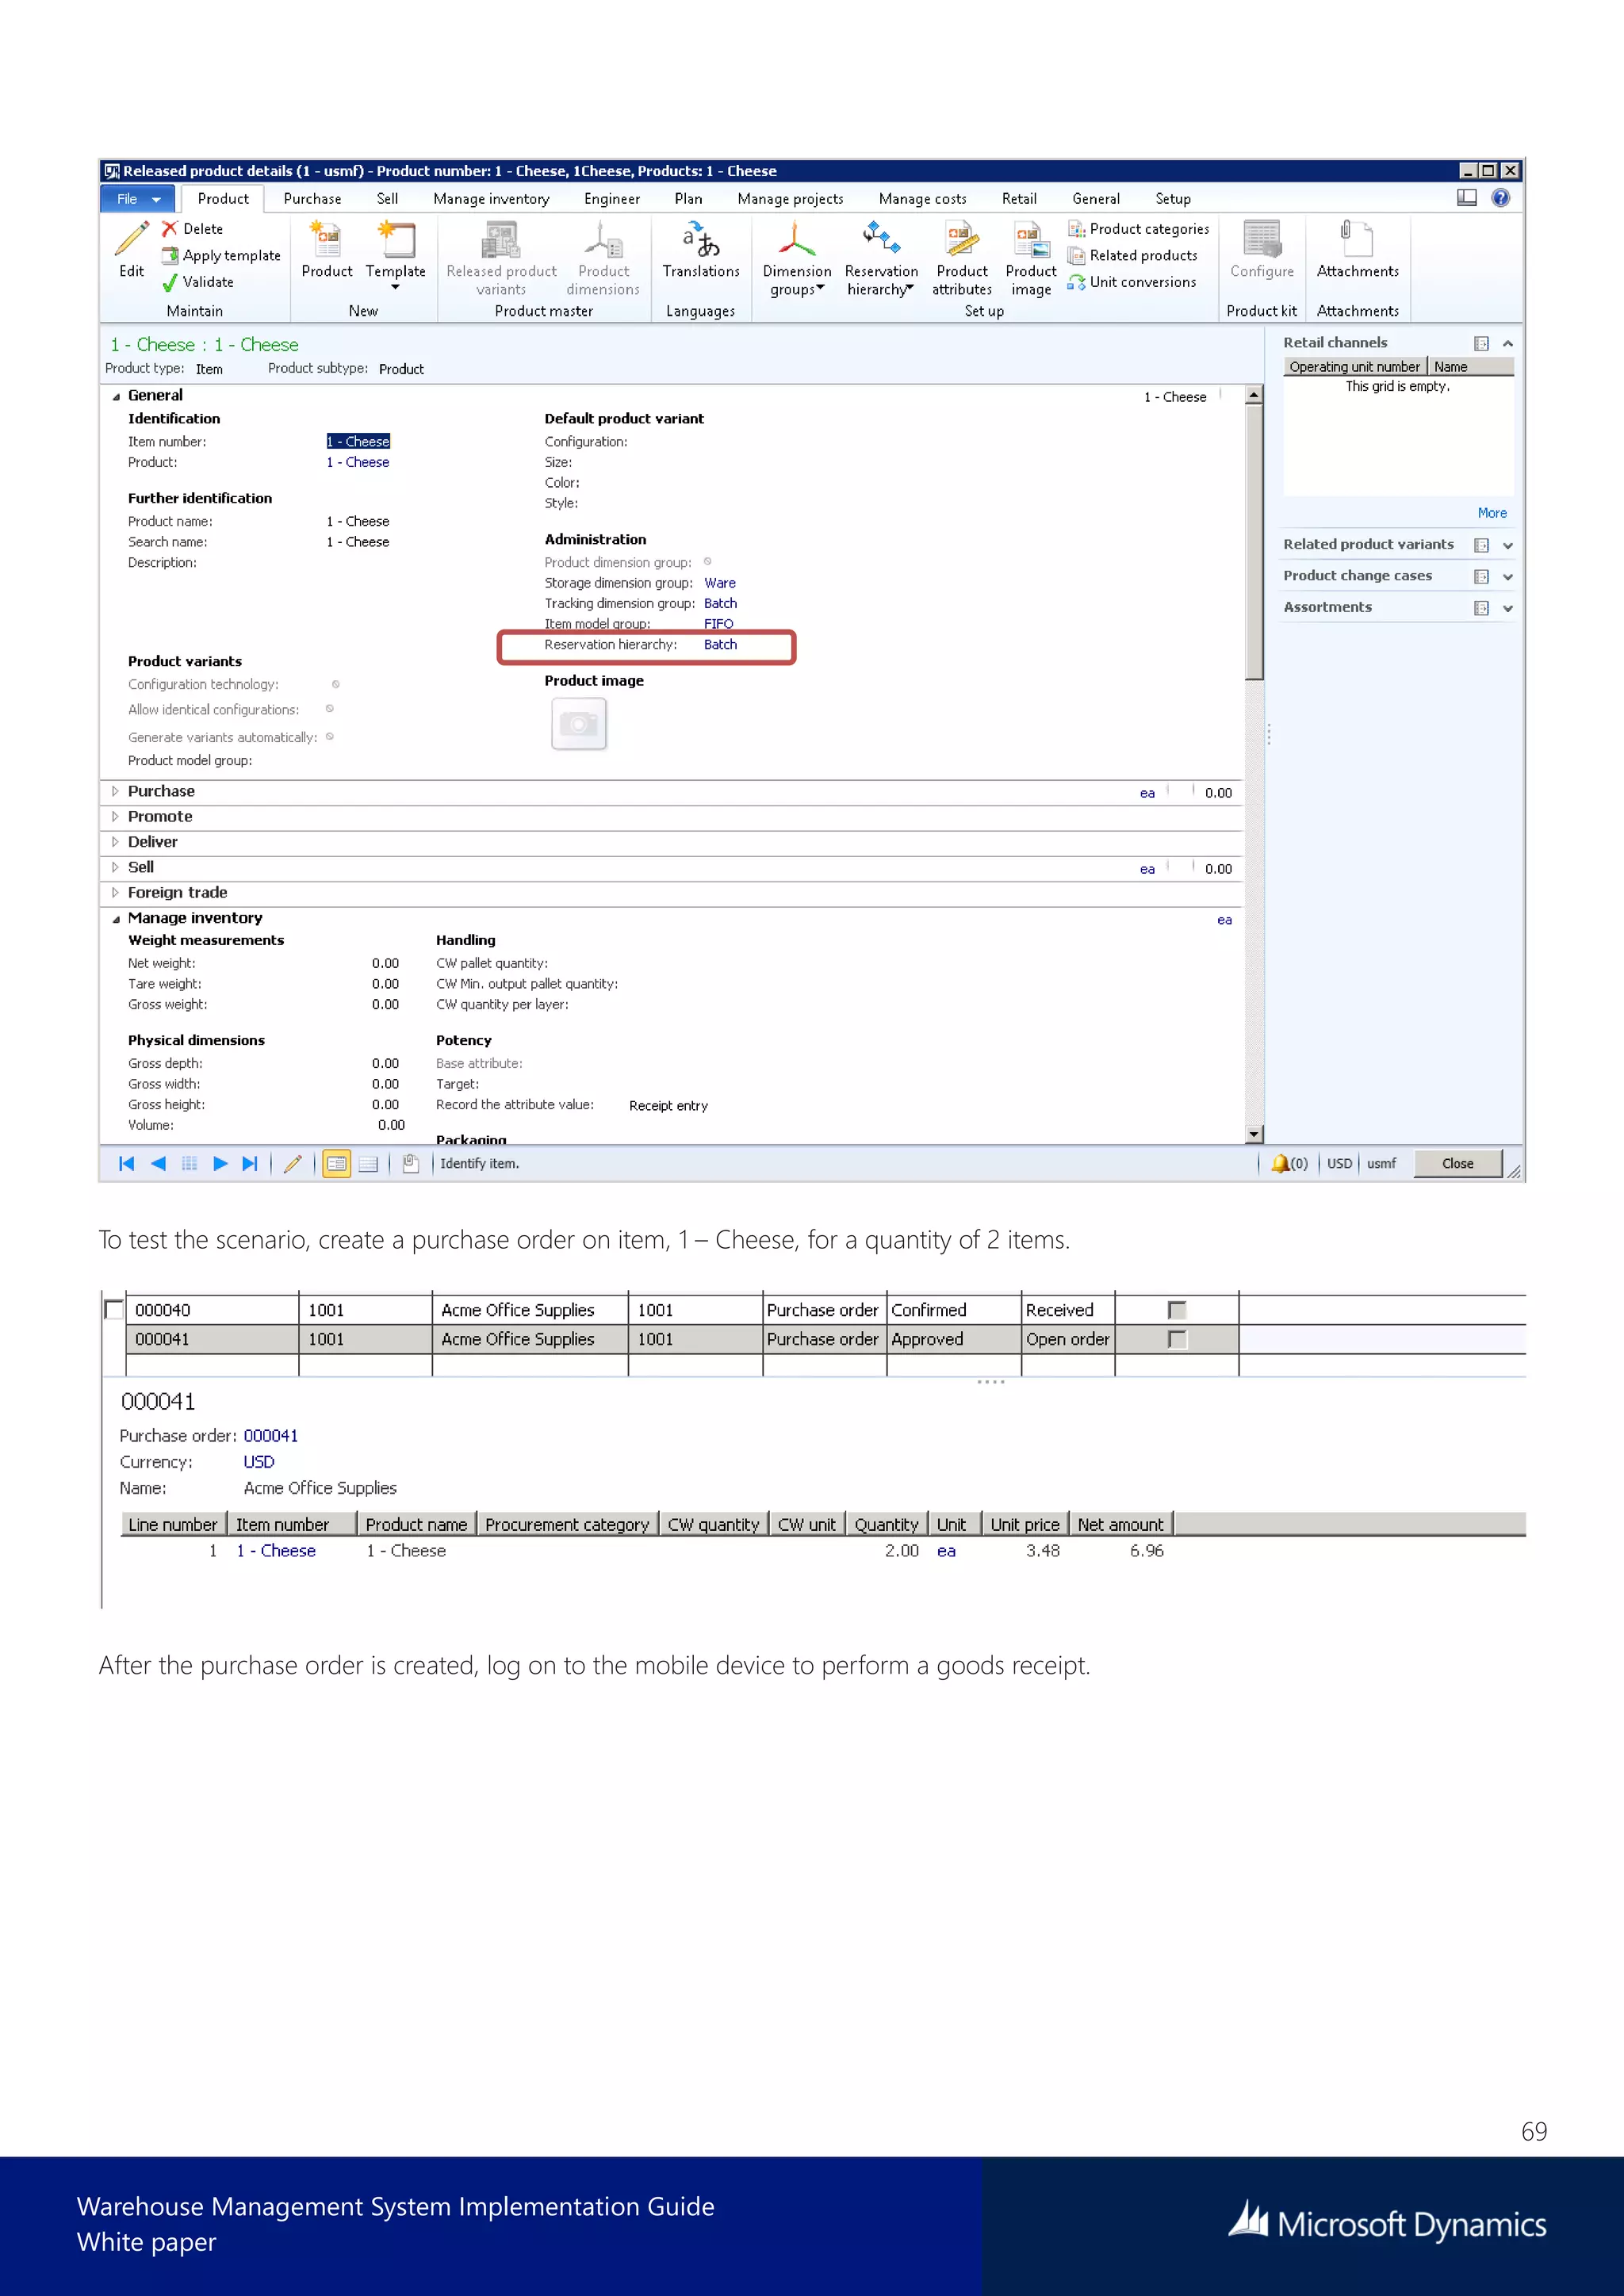Go to previous record arrow

coord(158,1164)
